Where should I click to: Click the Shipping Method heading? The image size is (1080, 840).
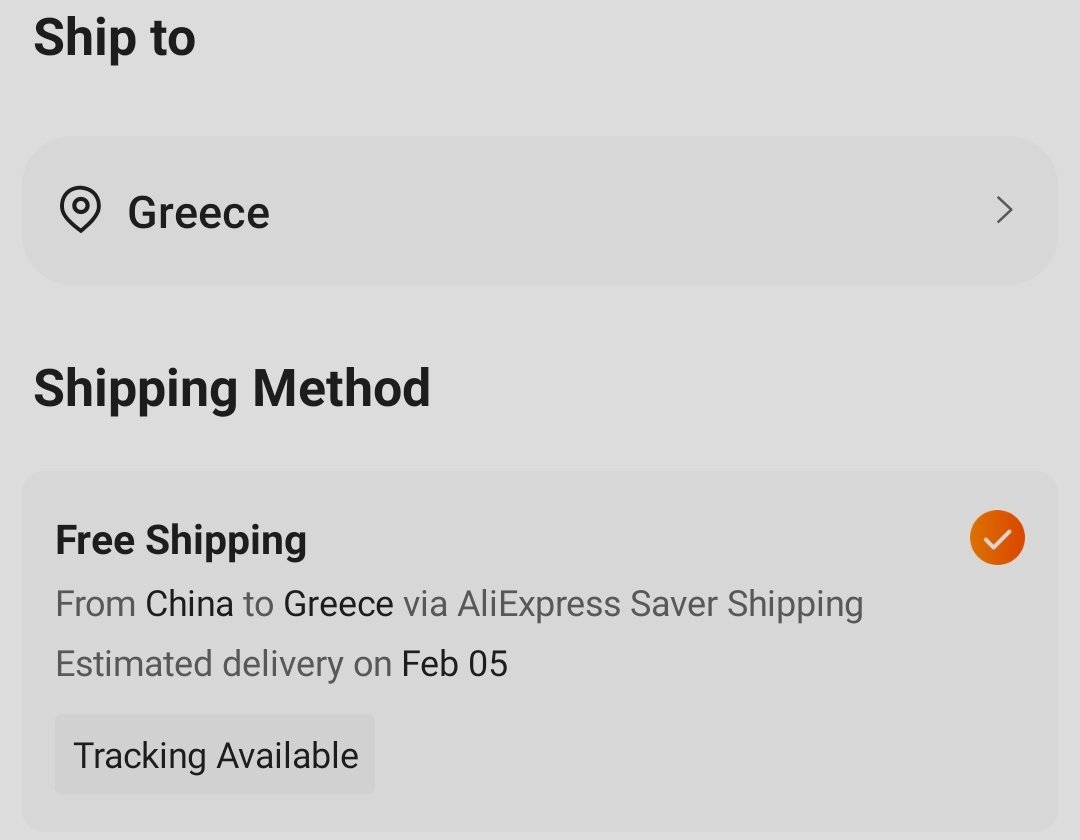tap(232, 389)
